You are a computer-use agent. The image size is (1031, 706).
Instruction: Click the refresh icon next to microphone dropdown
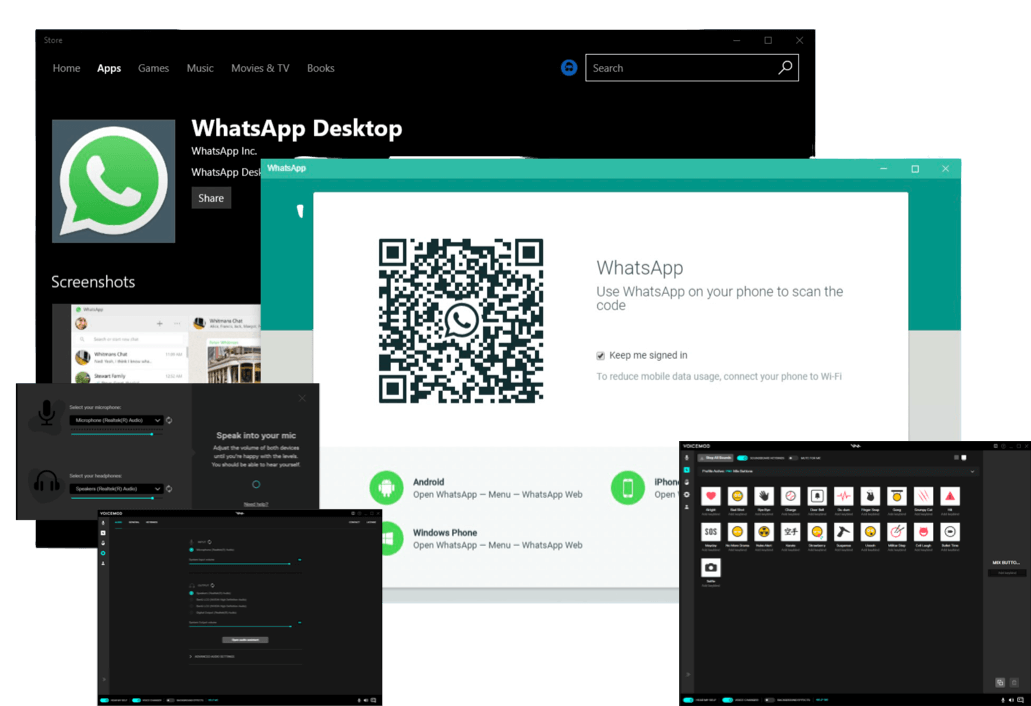[x=169, y=420]
